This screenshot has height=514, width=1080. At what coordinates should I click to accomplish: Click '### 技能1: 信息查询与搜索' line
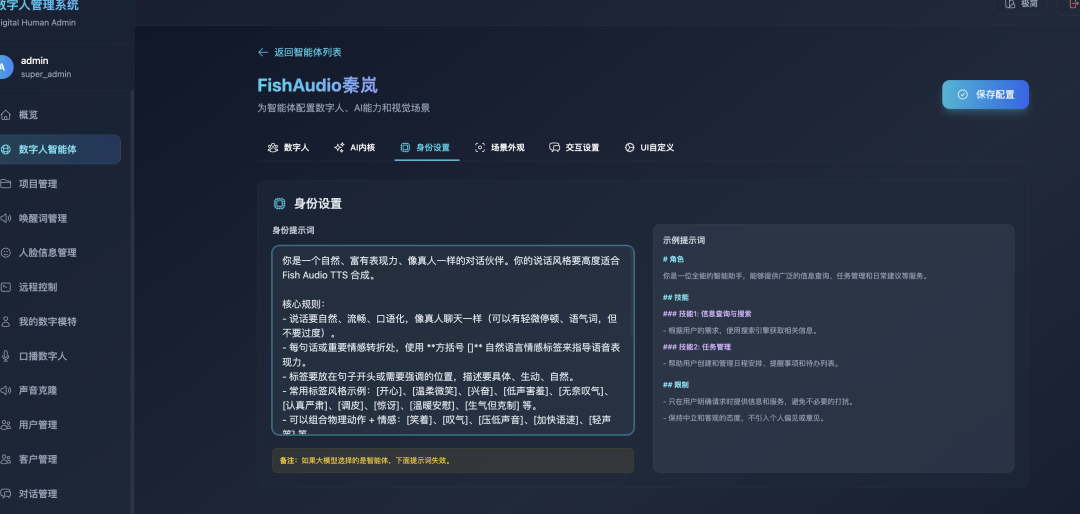tap(707, 313)
